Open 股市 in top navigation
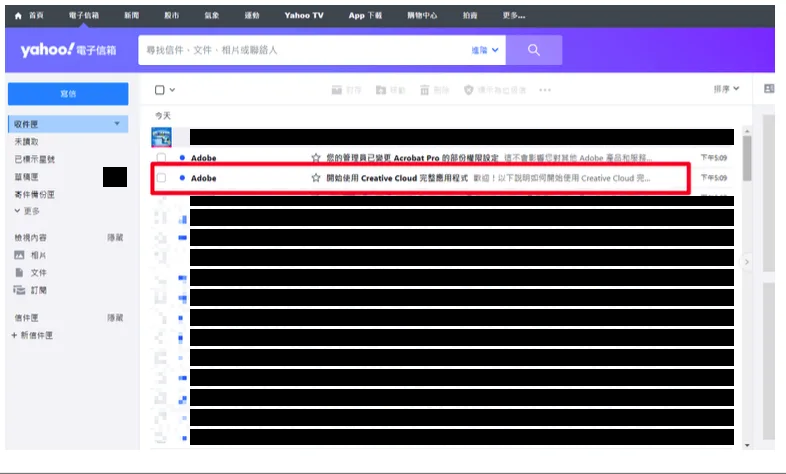This screenshot has width=786, height=474. coord(172,16)
